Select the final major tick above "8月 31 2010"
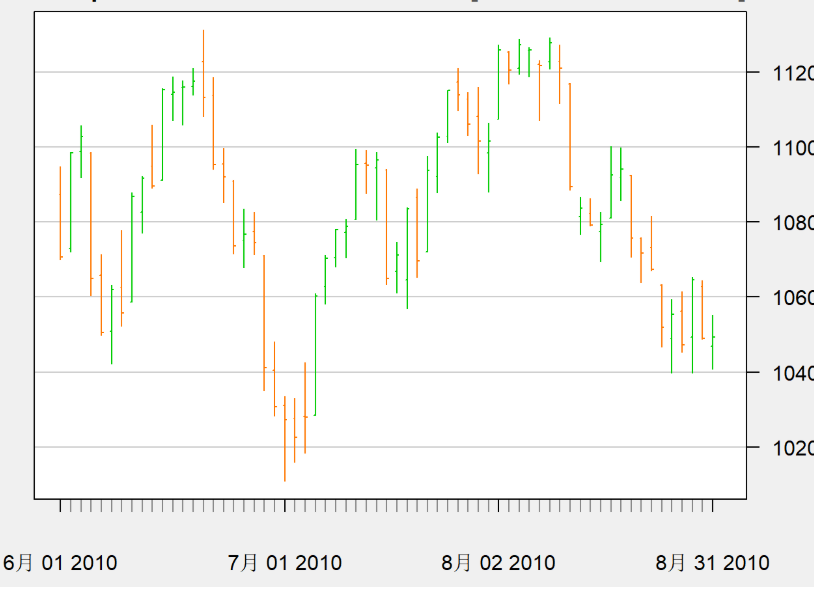 (x=712, y=505)
